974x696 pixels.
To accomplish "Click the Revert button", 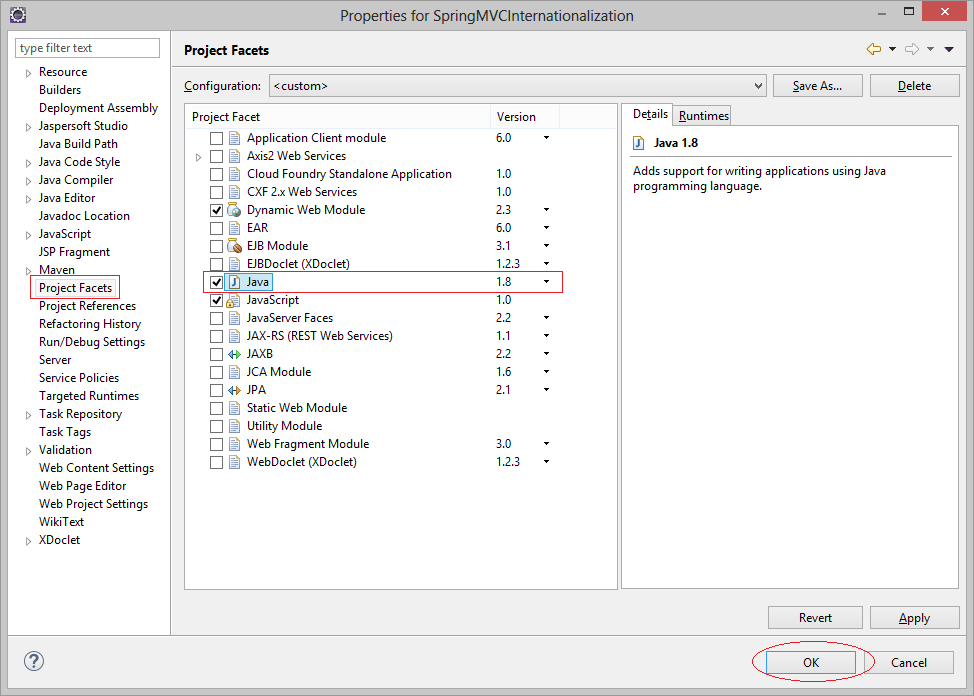I will tap(815, 618).
